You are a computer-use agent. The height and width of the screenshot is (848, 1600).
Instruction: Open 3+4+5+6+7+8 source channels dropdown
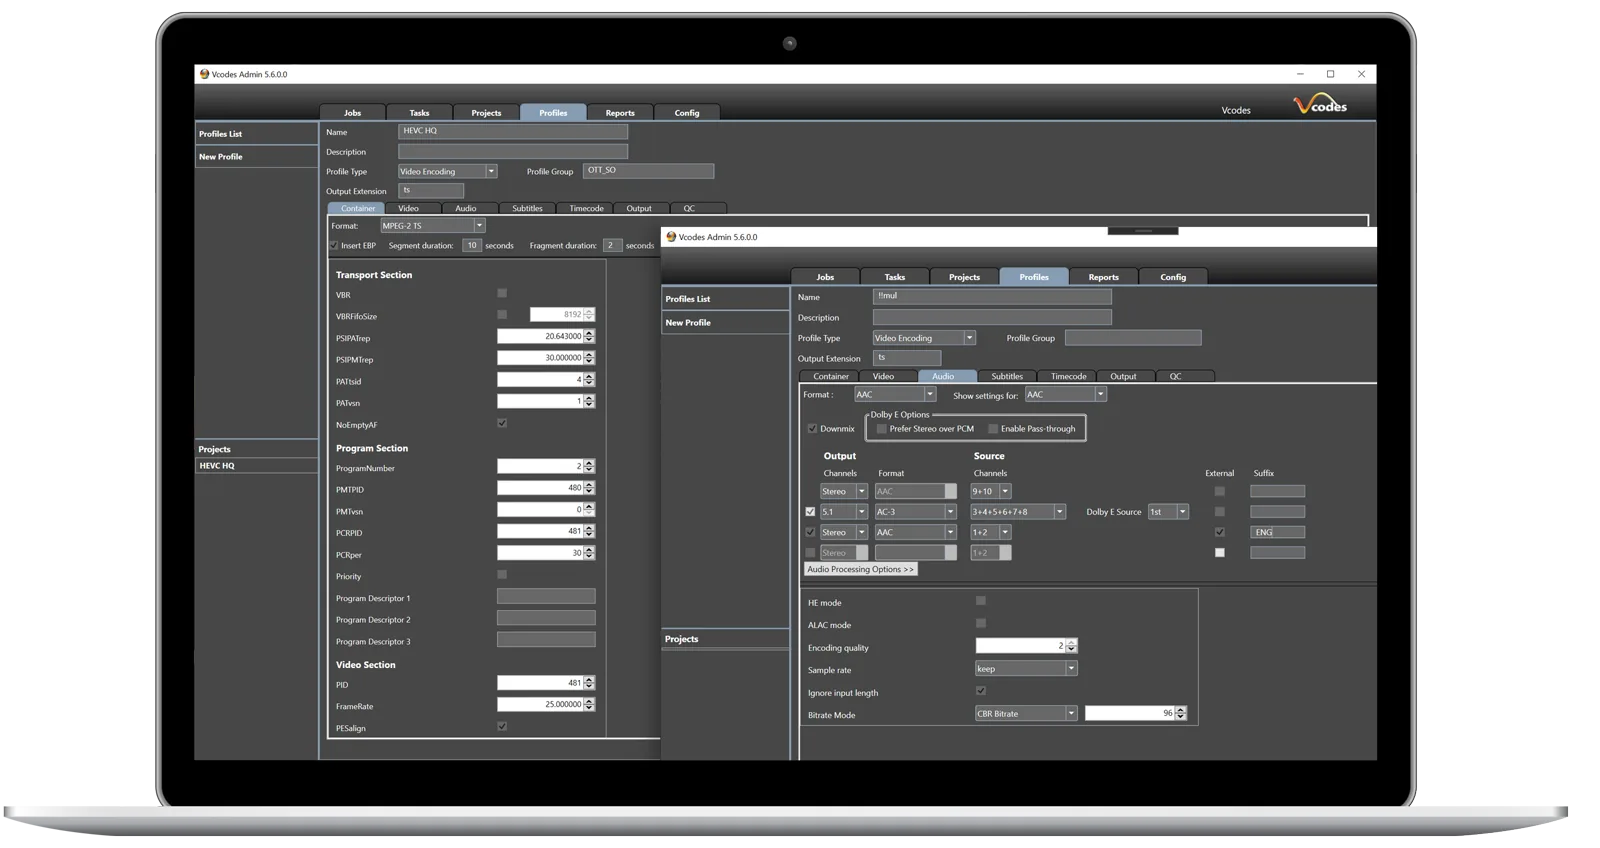point(1017,512)
